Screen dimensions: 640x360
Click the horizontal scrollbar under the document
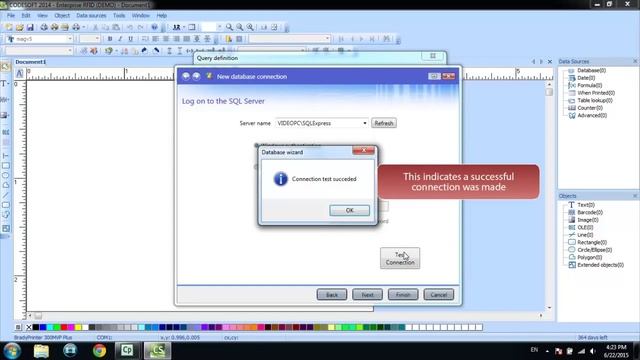coord(286,316)
